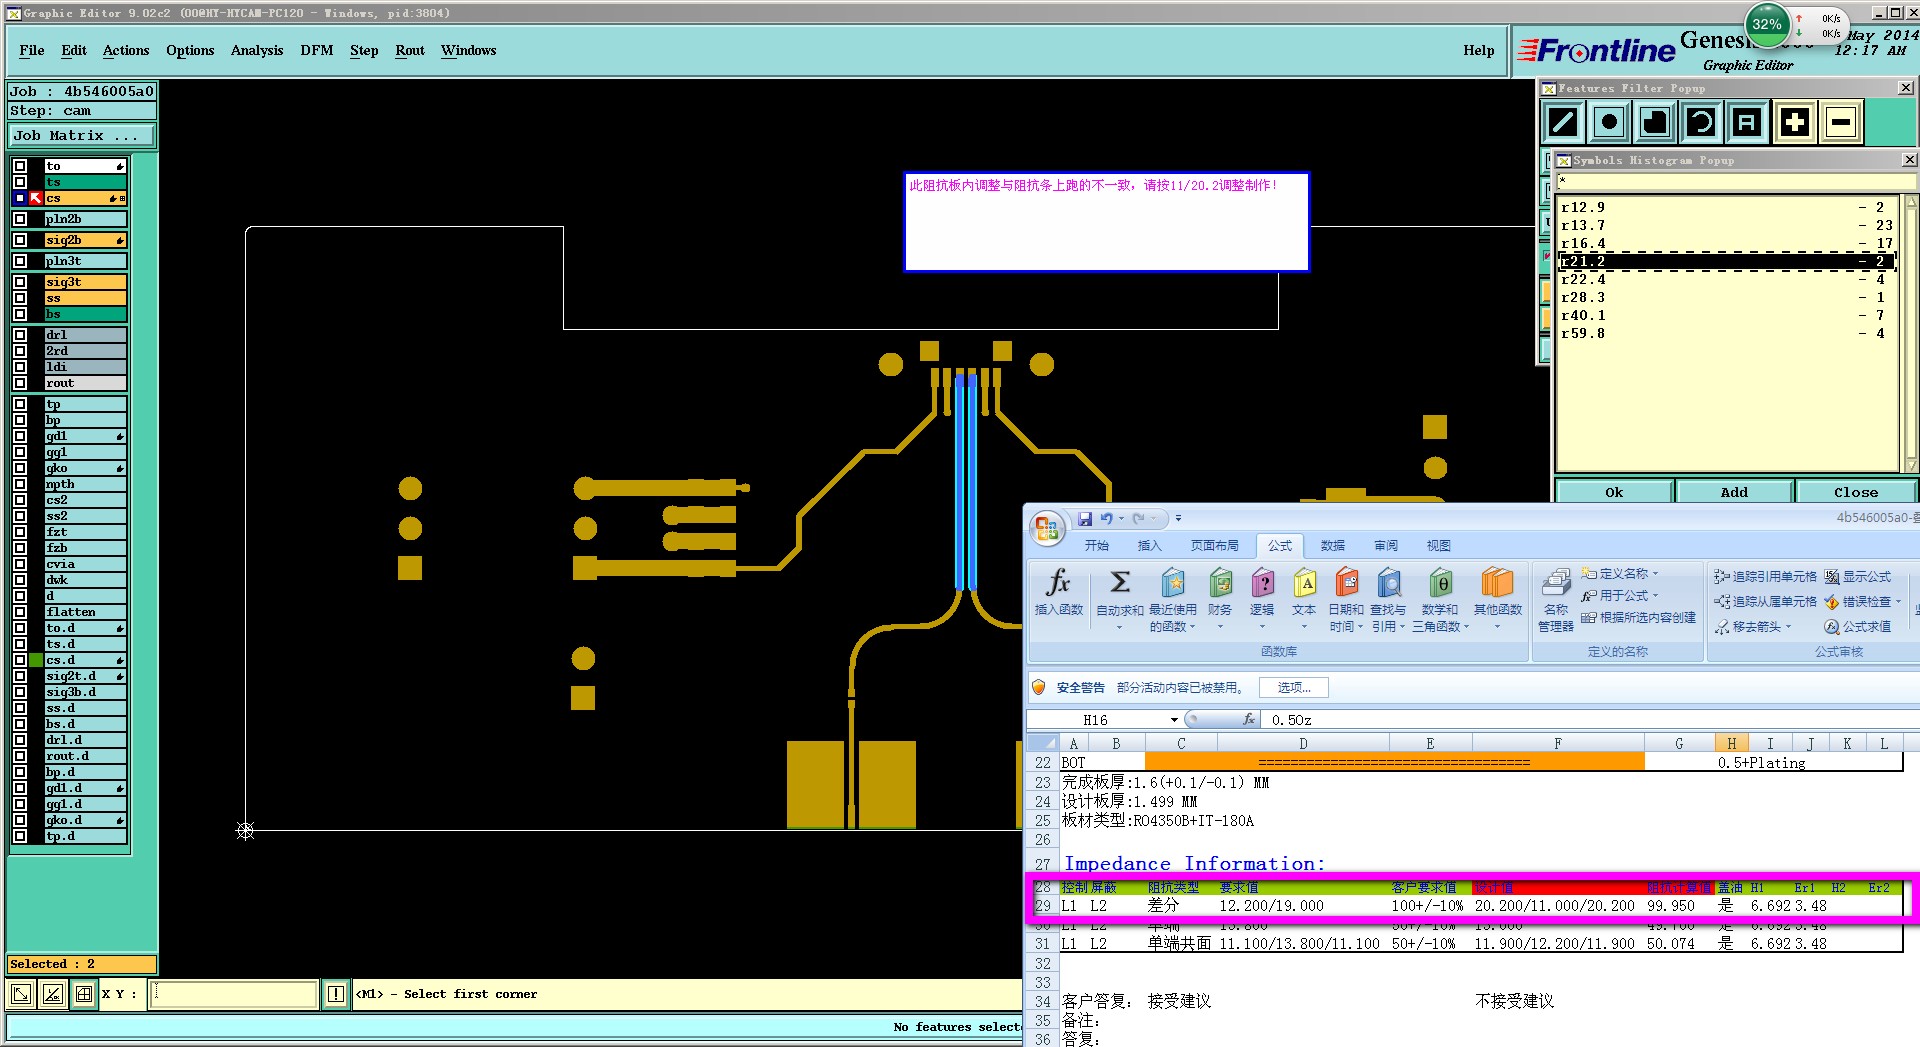Click the exclamation mark button
Viewport: 1920px width, 1047px height.
pyautogui.click(x=336, y=994)
